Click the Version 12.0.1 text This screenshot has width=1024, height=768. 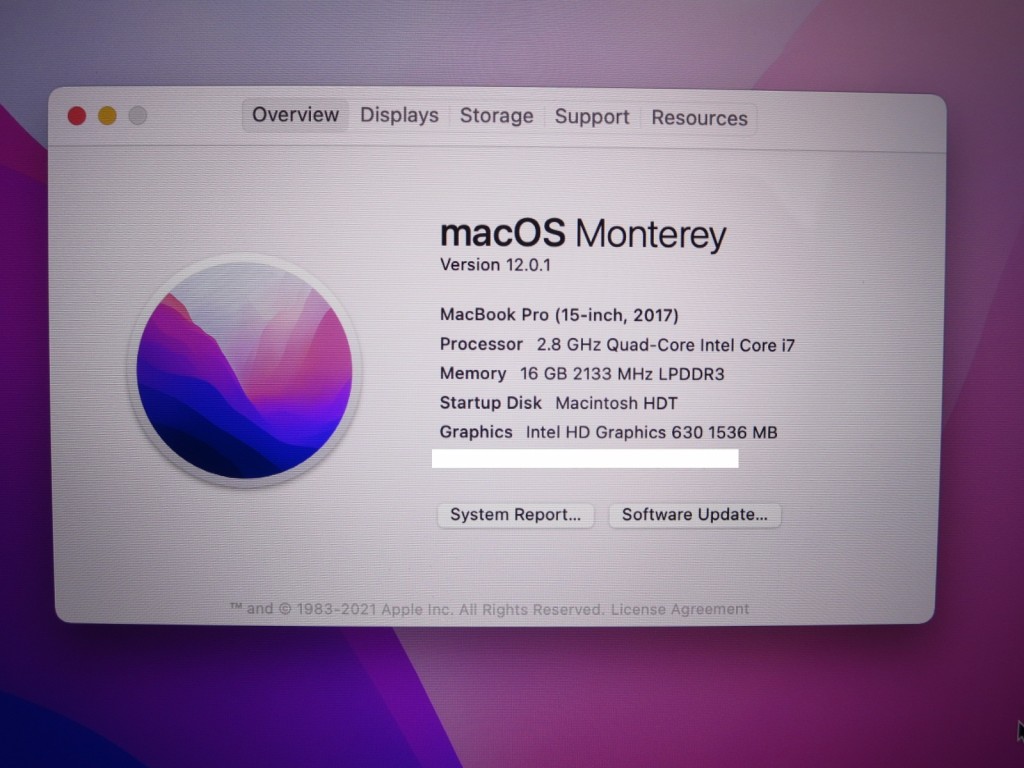[x=495, y=265]
